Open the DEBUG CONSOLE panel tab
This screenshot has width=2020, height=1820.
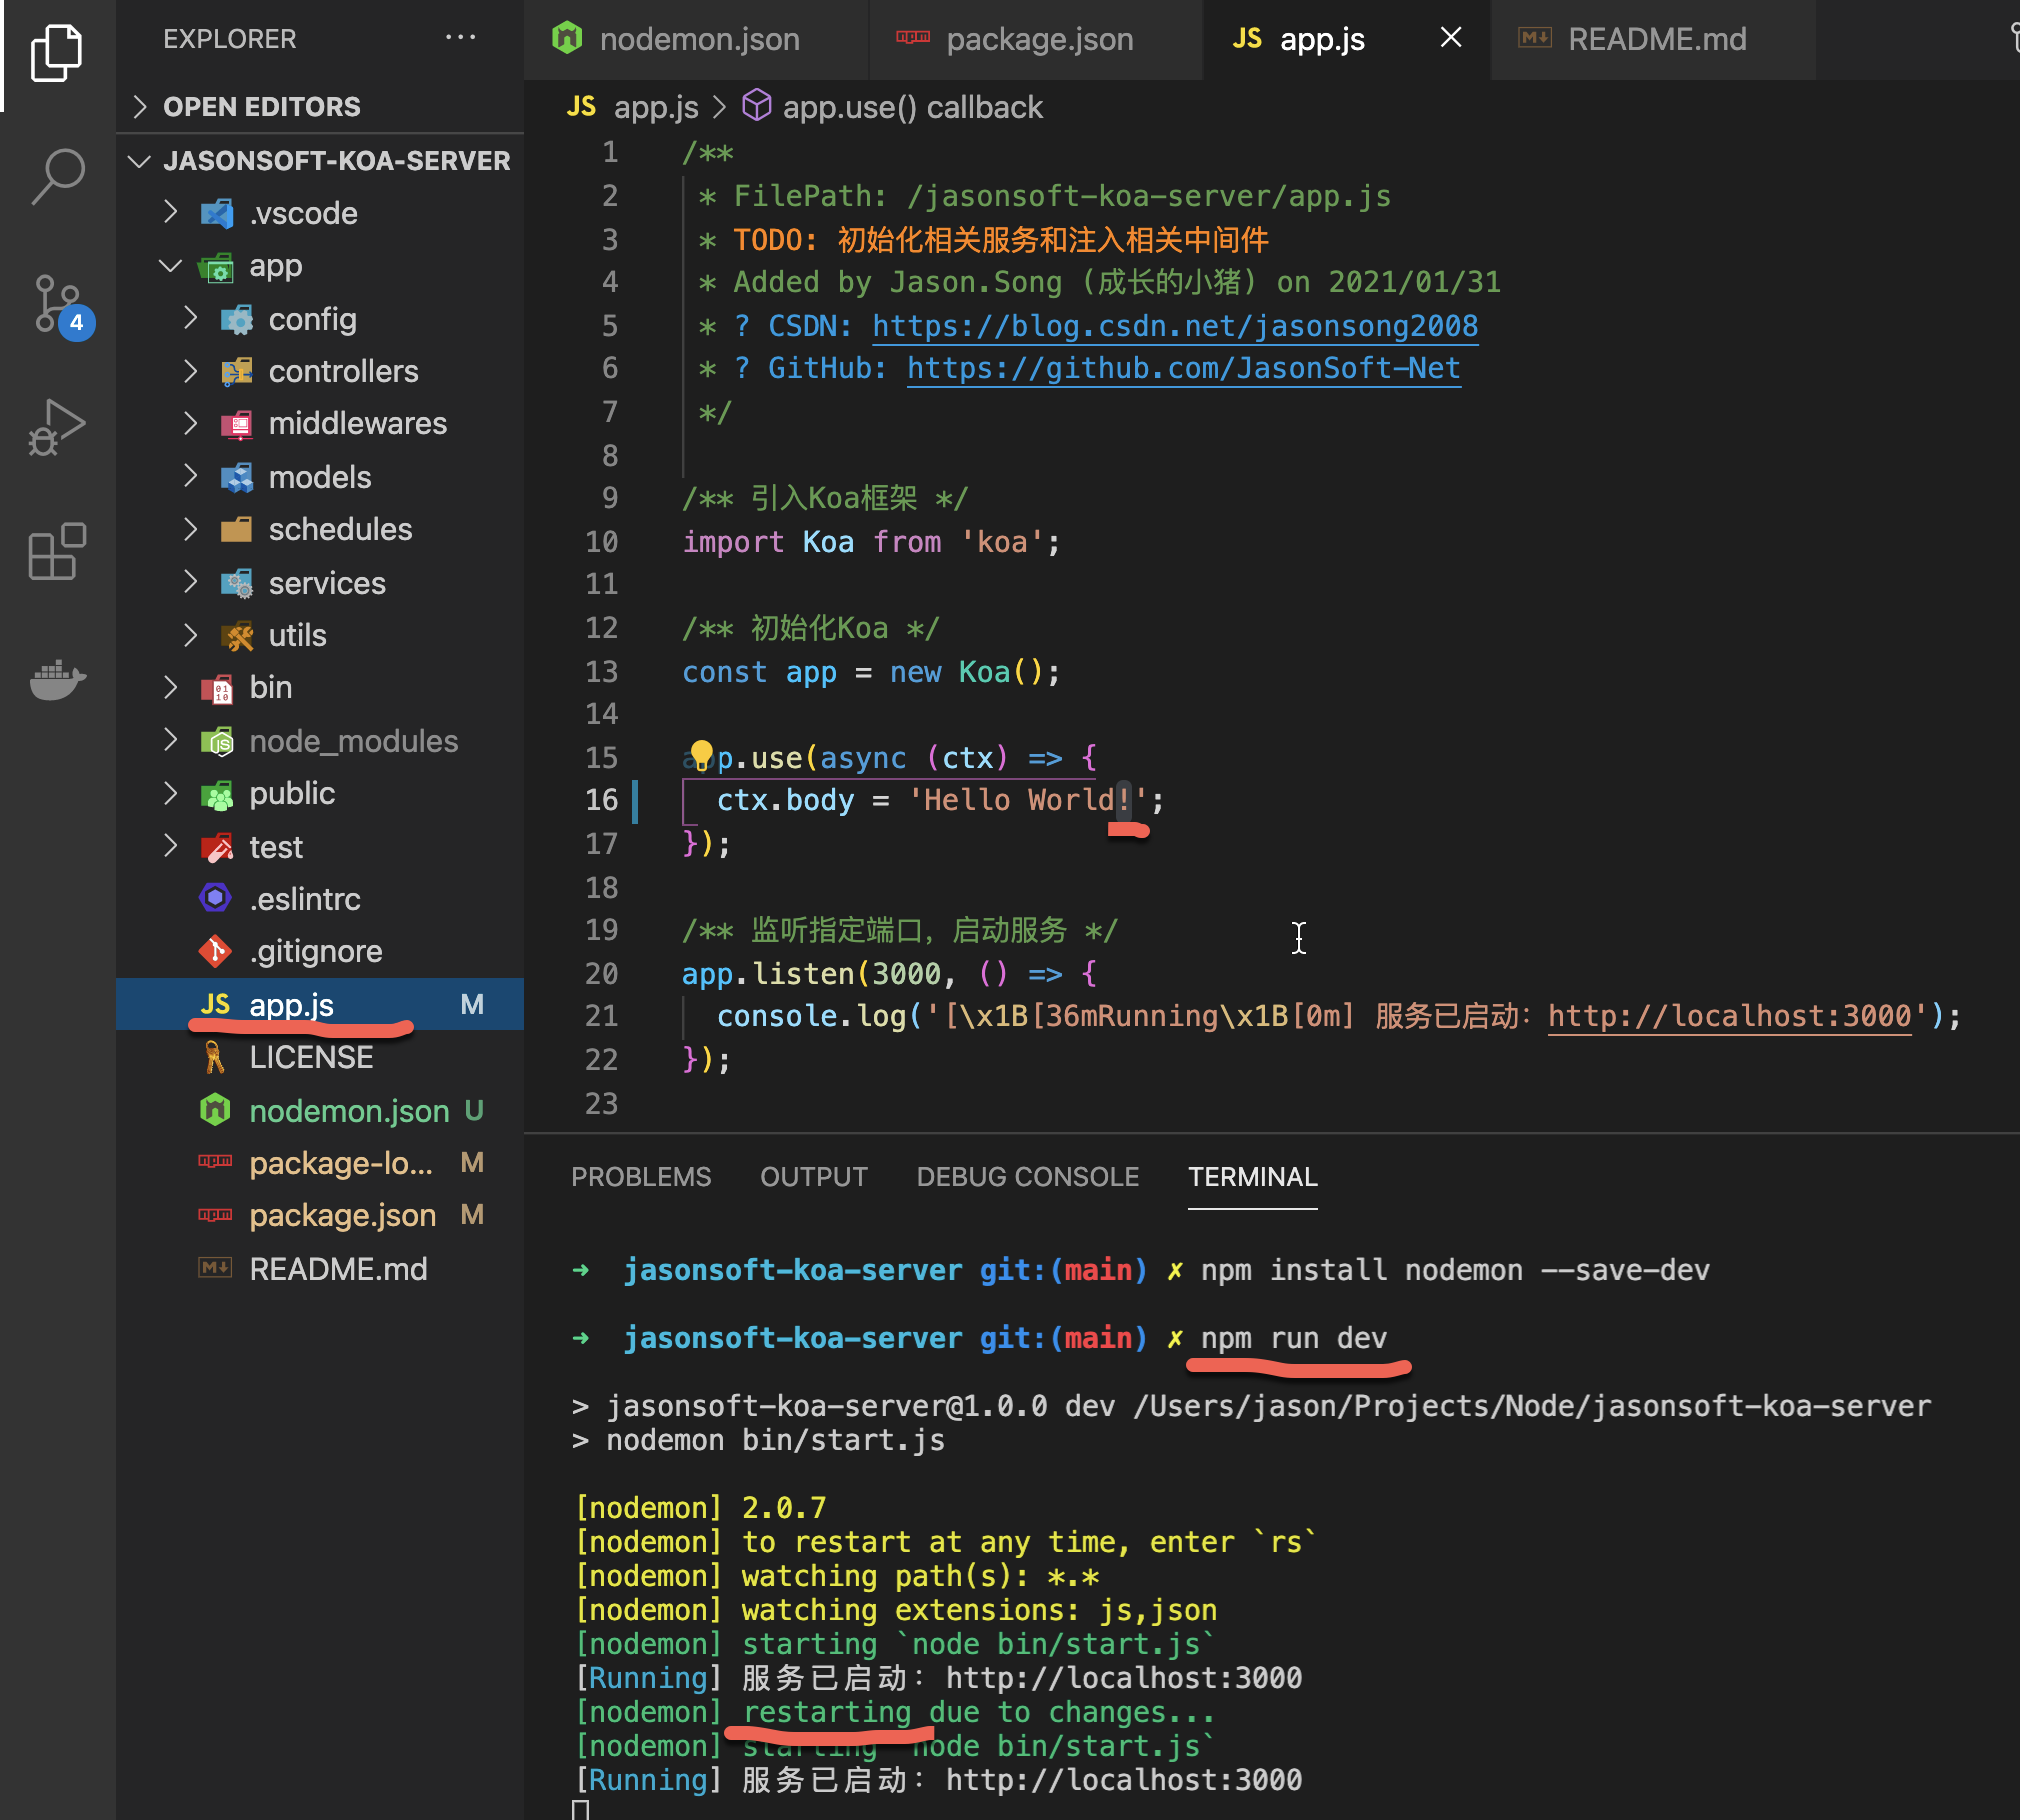tap(1027, 1177)
